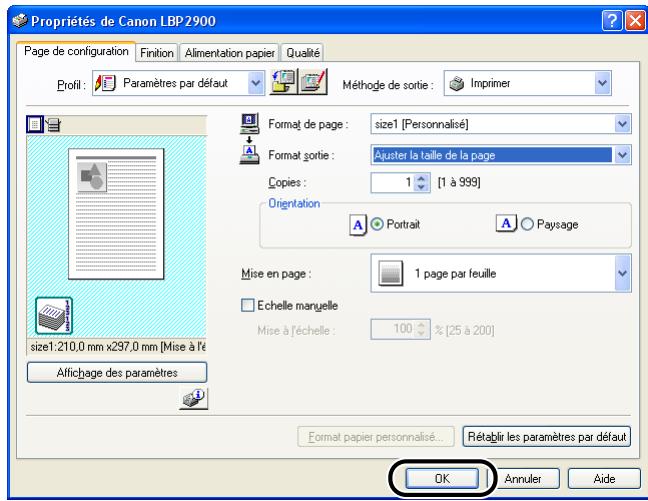The image size is (648, 501).
Task: Click the Affichage des paramètres button
Action: click(117, 372)
